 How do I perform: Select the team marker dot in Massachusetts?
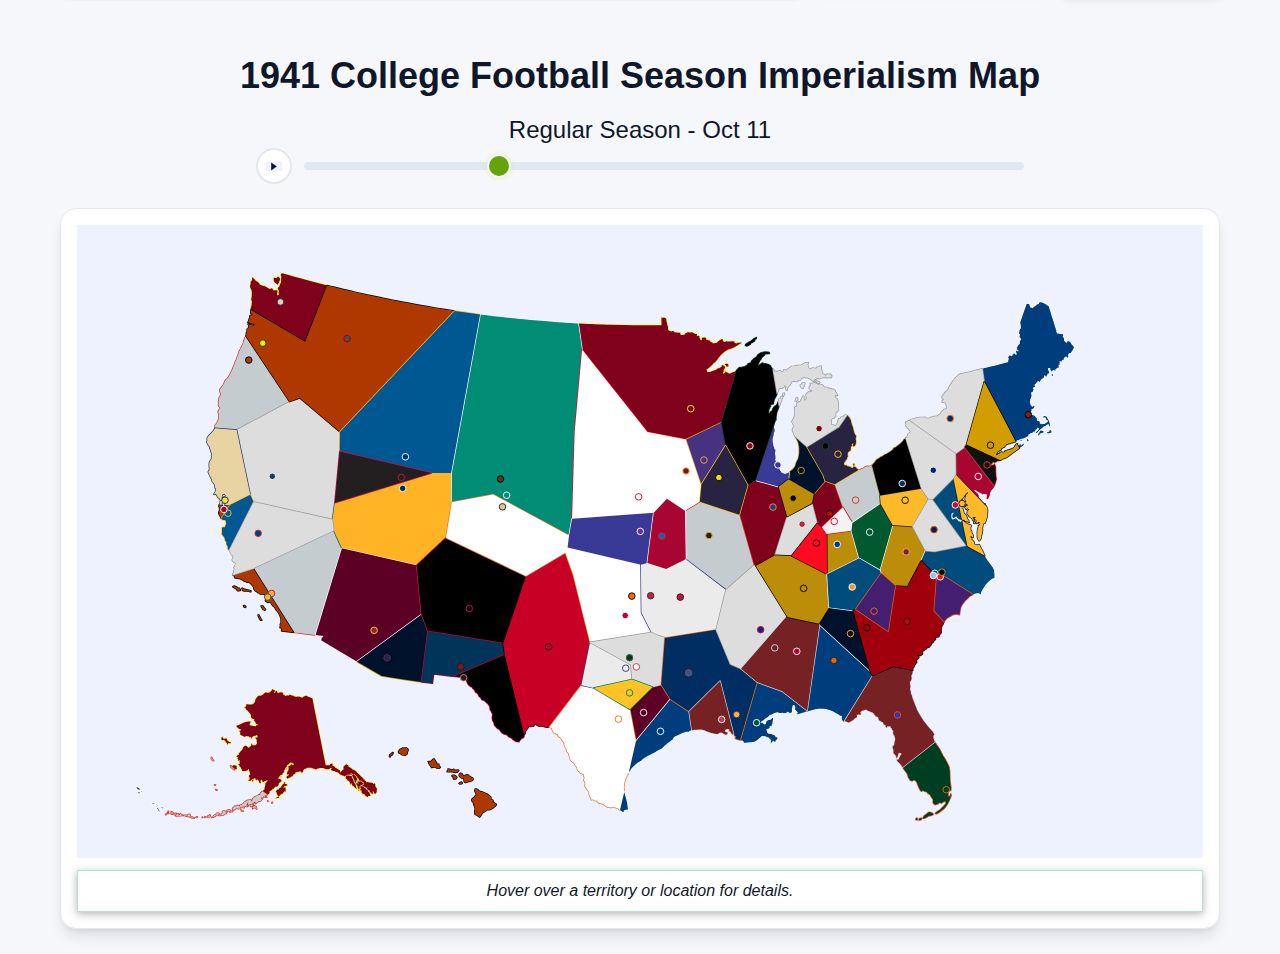tap(1028, 414)
